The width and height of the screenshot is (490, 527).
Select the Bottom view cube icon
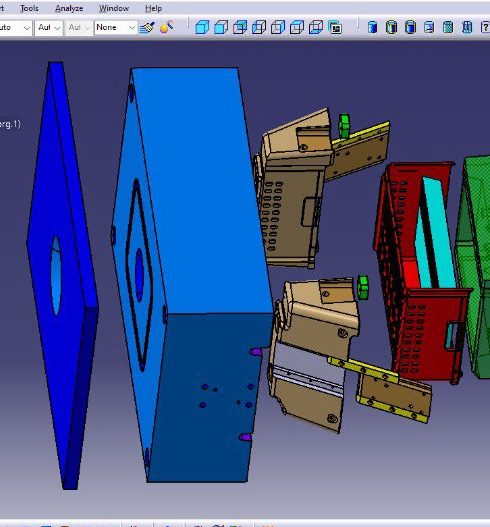[x=316, y=27]
